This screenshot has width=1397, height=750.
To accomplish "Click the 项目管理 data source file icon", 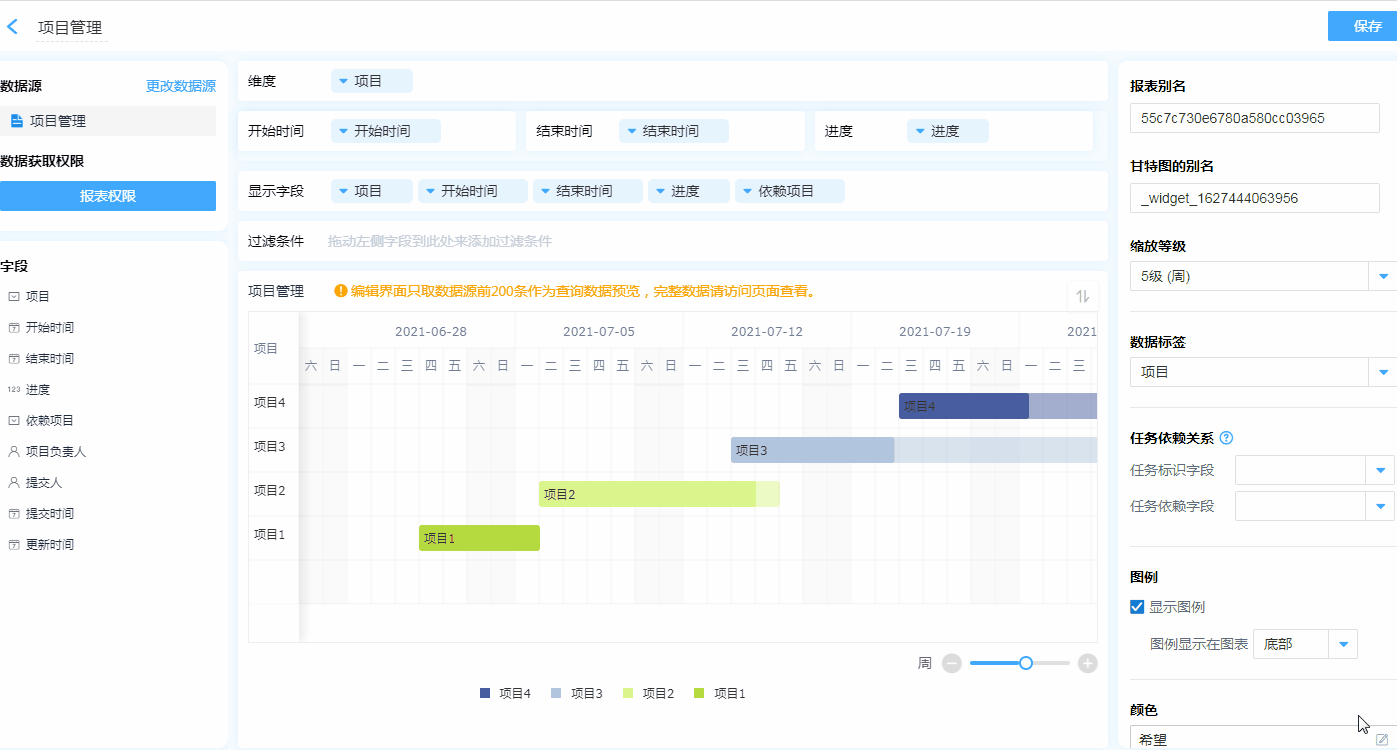I will pyautogui.click(x=16, y=121).
